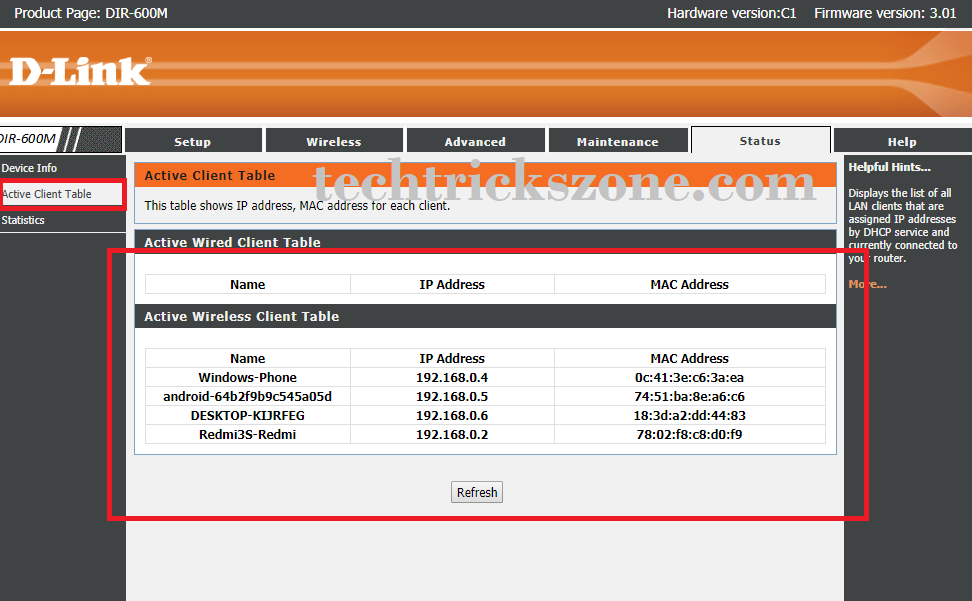Open Device Info in the sidebar
The image size is (972, 601).
(30, 168)
